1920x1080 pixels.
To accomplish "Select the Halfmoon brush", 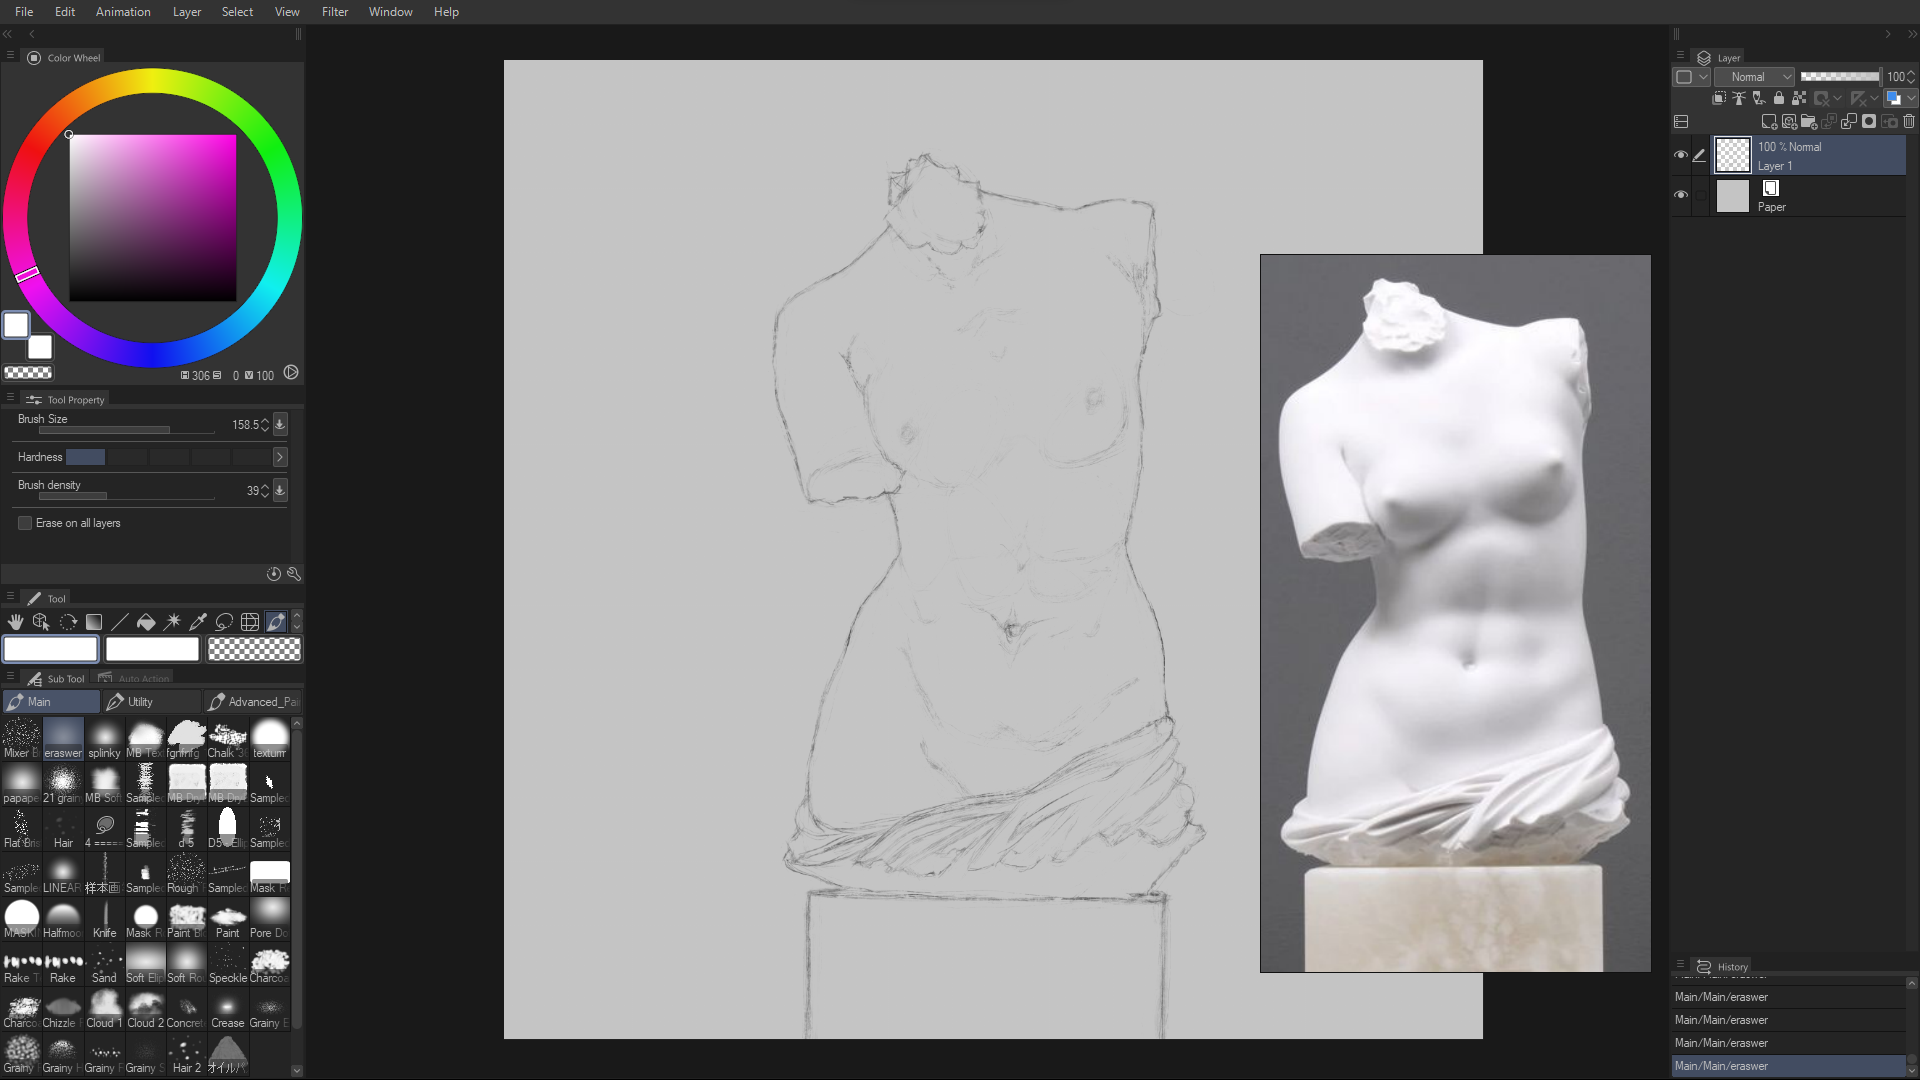I will [63, 918].
